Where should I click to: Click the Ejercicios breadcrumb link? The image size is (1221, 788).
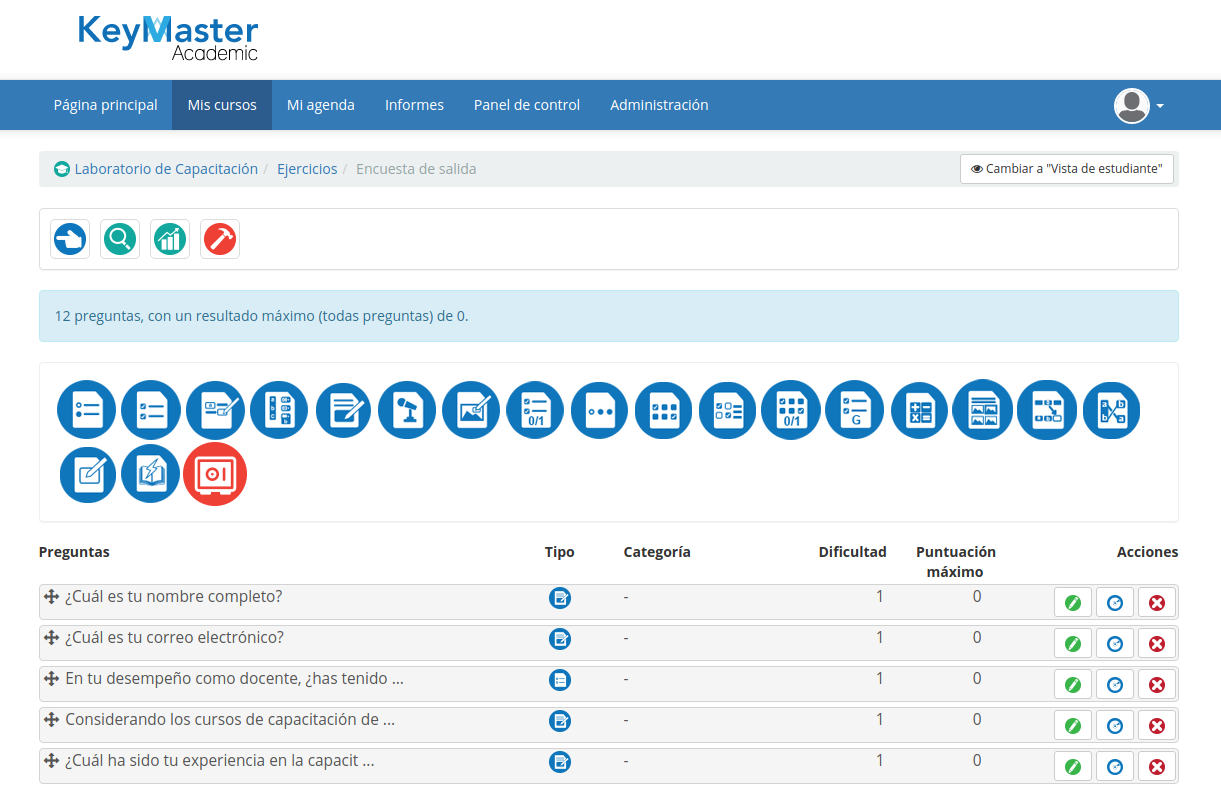pyautogui.click(x=307, y=169)
